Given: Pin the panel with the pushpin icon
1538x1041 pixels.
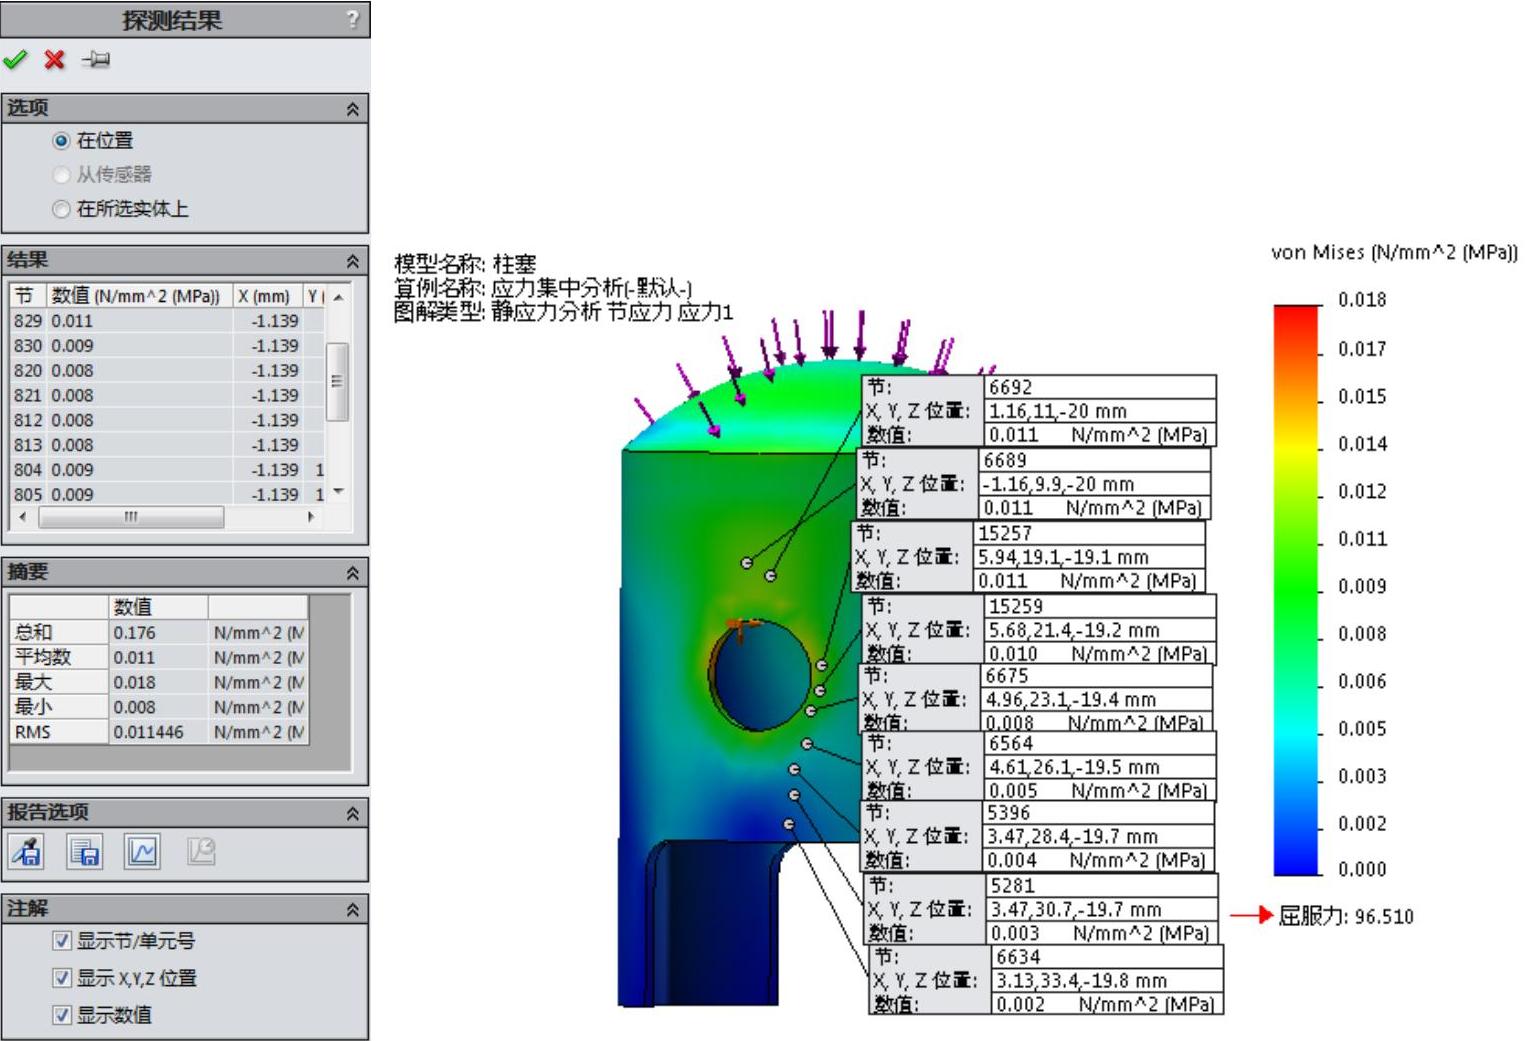Looking at the screenshot, I should pyautogui.click(x=96, y=60).
